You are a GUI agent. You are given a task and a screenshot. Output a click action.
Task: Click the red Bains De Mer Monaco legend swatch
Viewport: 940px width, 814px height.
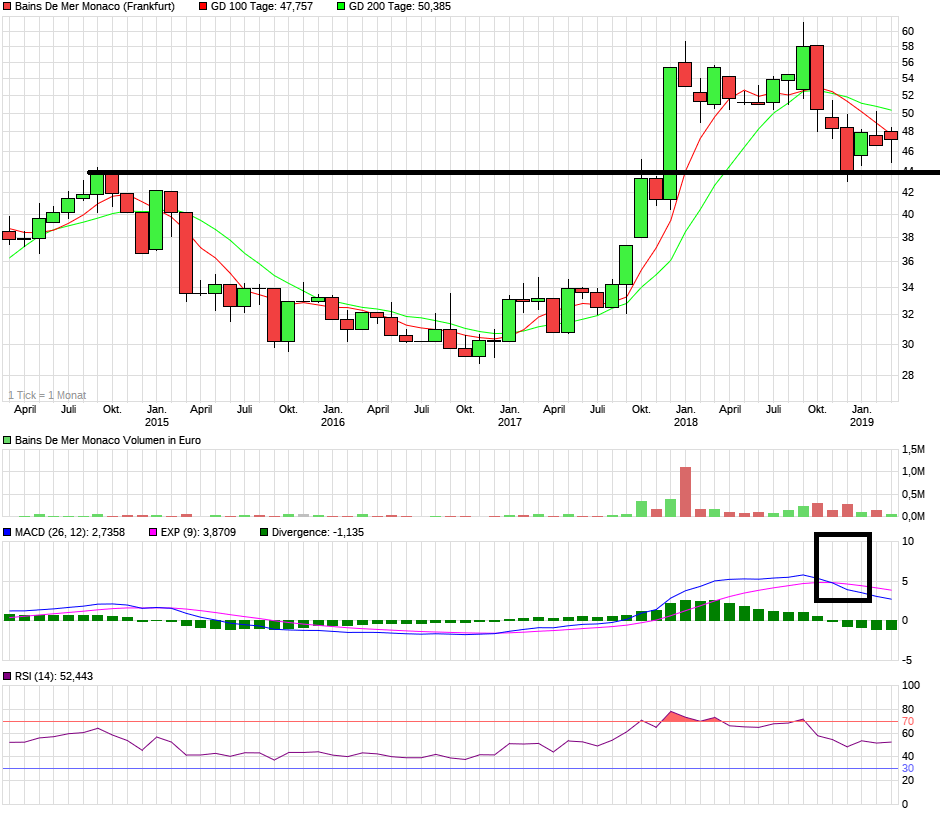click(7, 7)
